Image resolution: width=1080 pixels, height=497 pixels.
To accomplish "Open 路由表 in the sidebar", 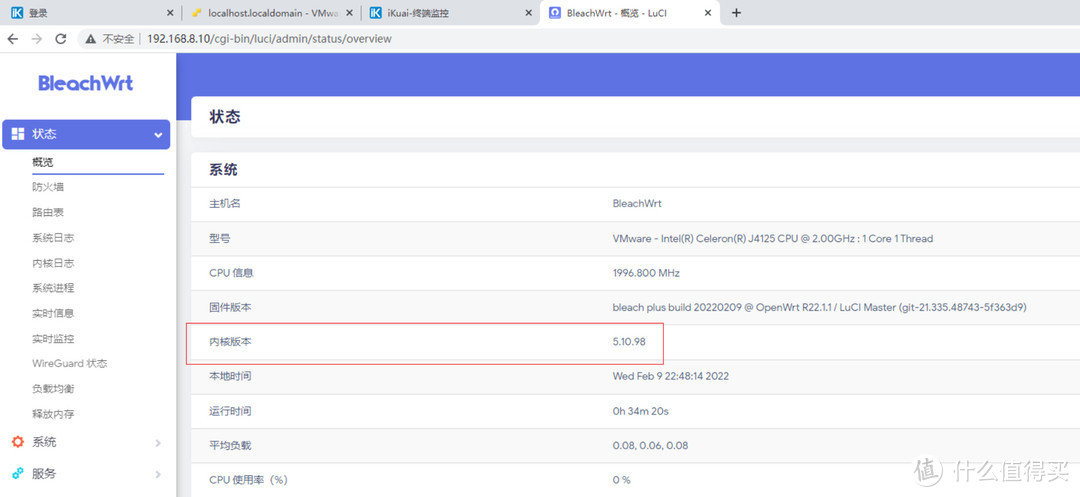I will [x=48, y=212].
